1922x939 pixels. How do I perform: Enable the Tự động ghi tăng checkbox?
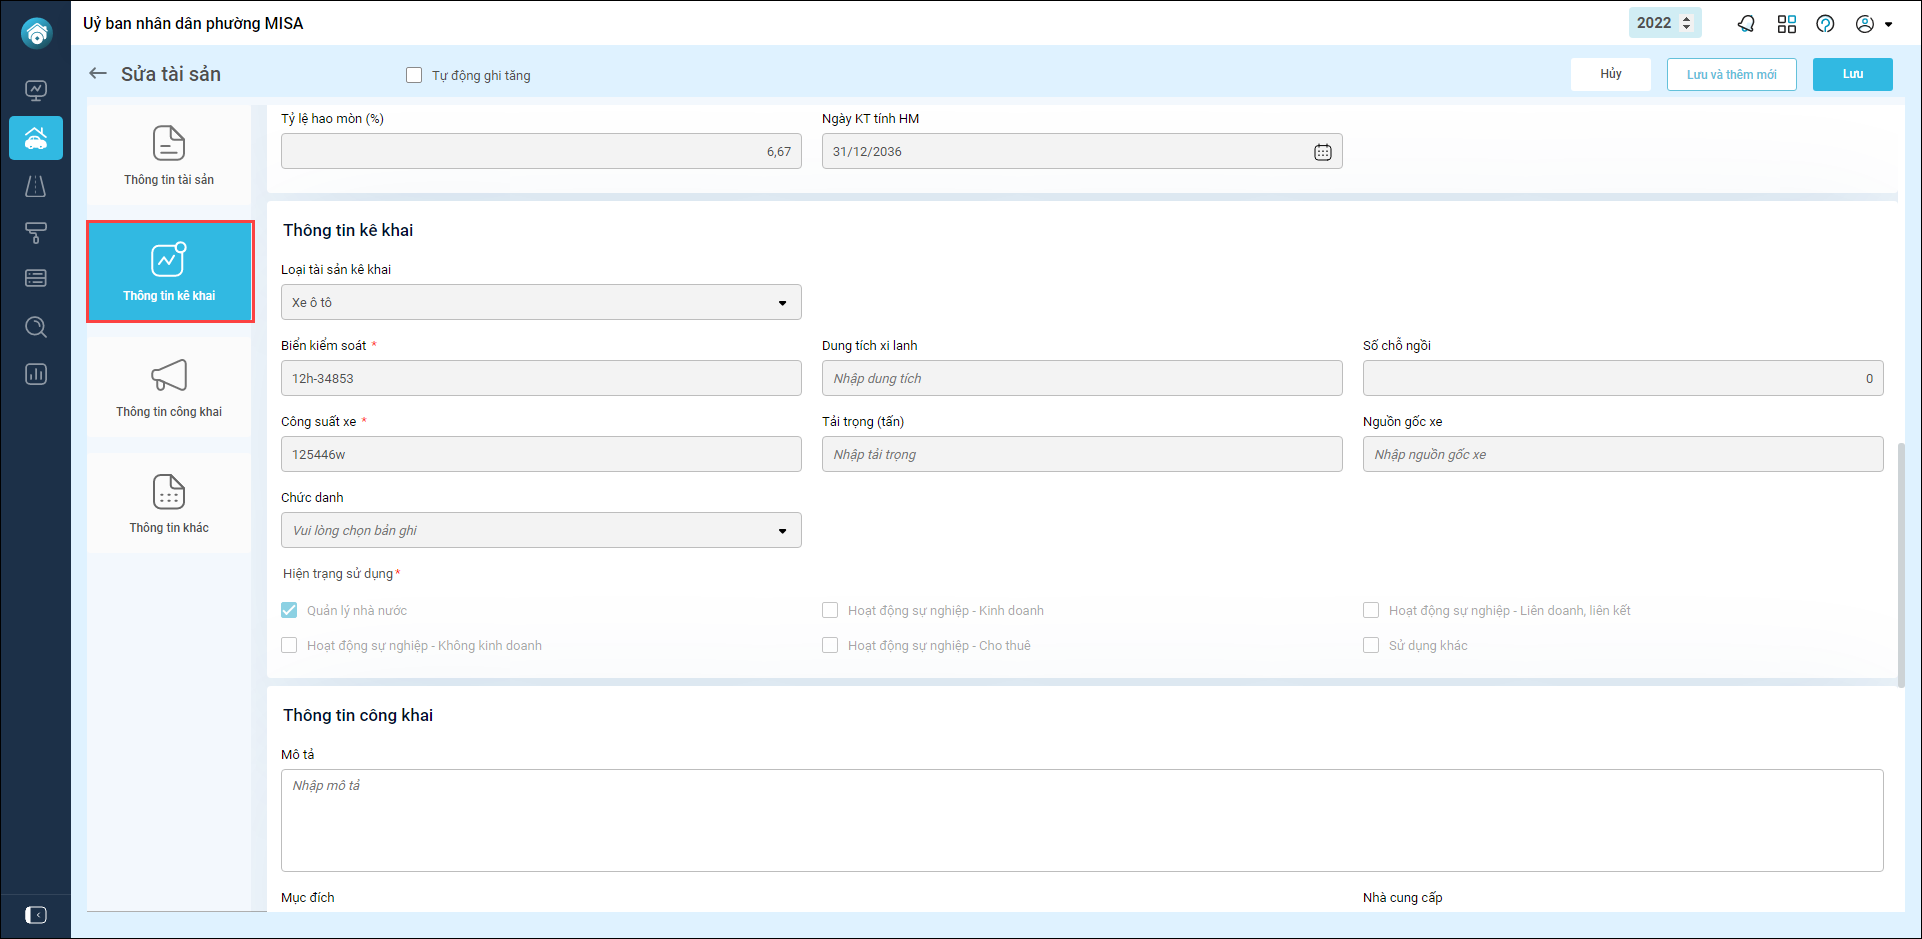tap(414, 75)
